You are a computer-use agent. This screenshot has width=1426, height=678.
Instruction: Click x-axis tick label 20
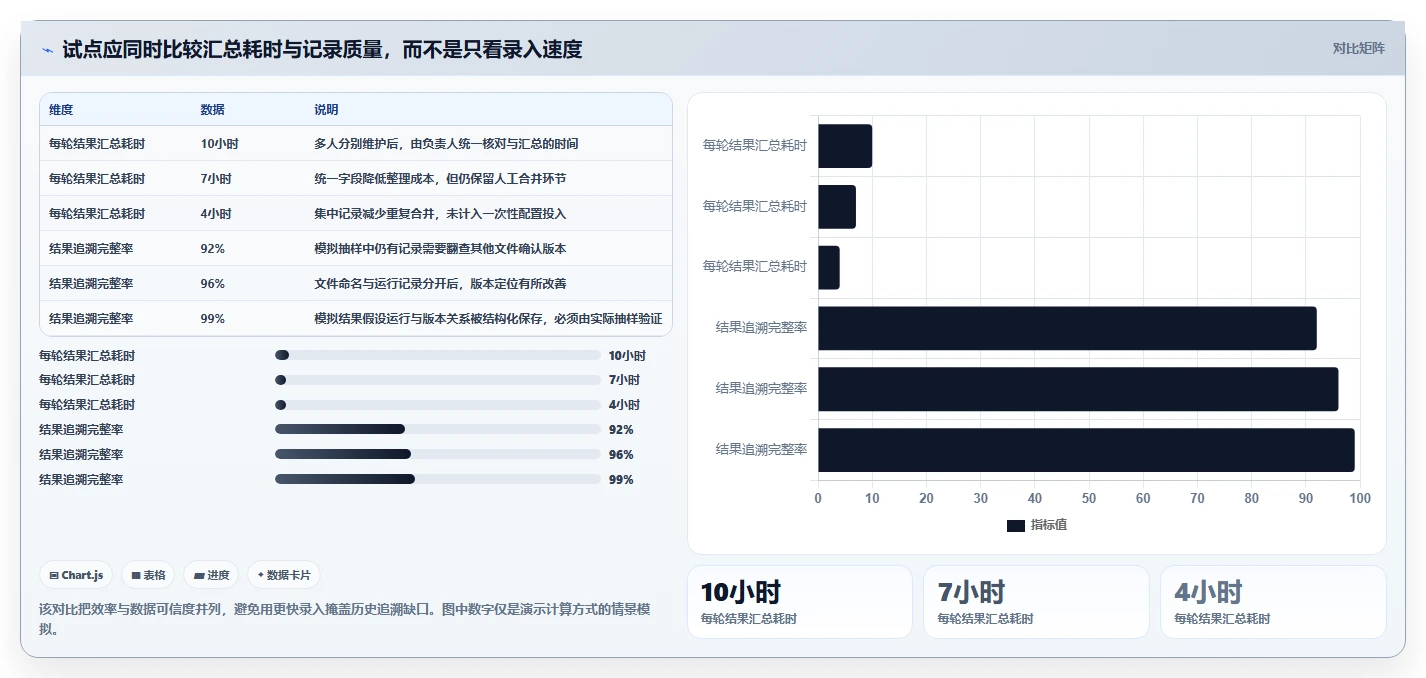click(x=926, y=498)
